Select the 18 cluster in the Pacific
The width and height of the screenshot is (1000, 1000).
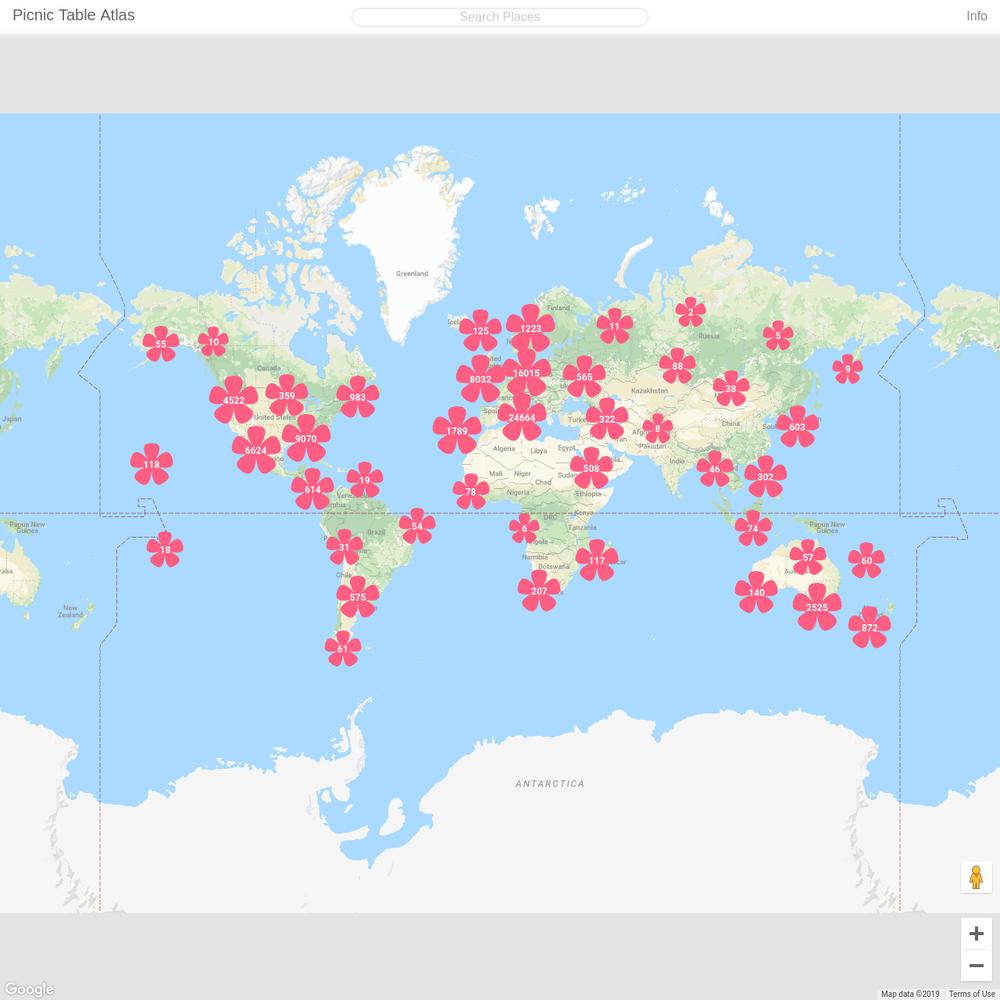coord(165,549)
